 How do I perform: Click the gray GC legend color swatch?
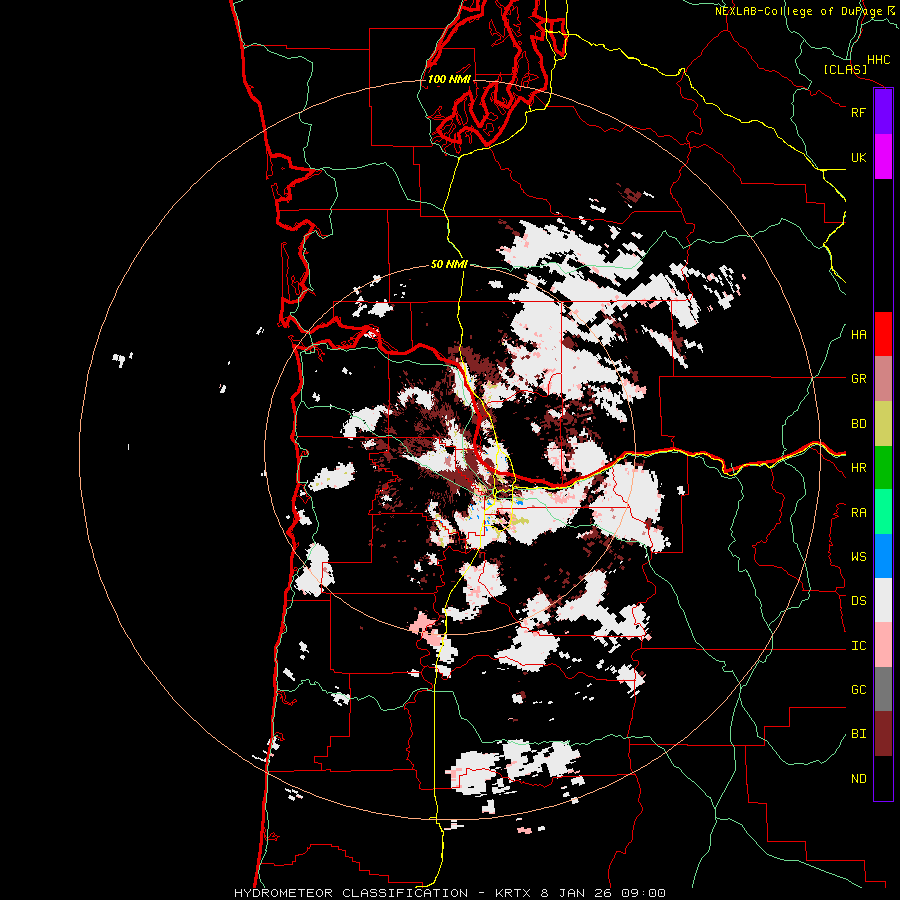coord(883,689)
